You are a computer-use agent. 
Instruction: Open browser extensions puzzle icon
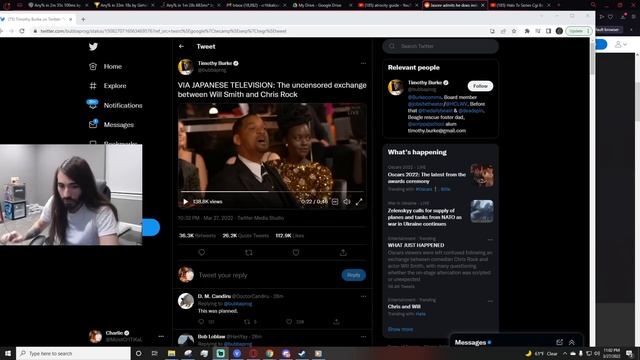[527, 31]
